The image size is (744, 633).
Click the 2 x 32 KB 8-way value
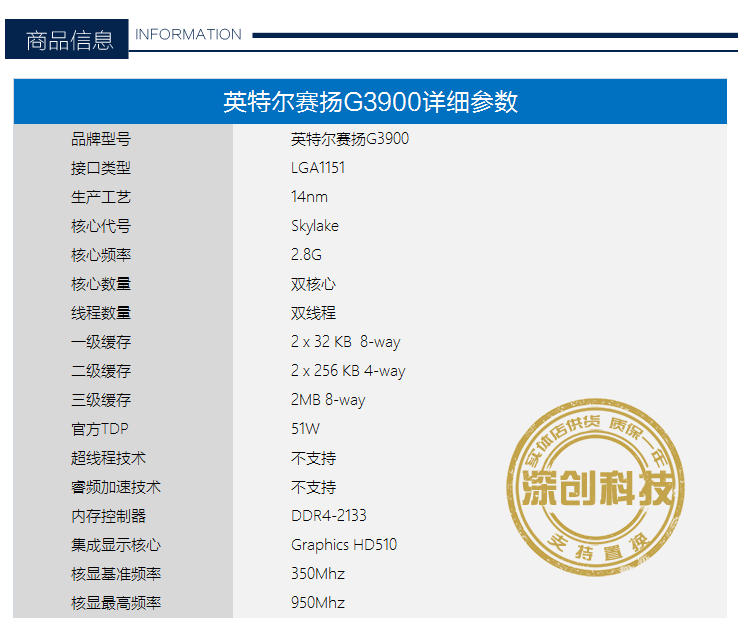[345, 342]
